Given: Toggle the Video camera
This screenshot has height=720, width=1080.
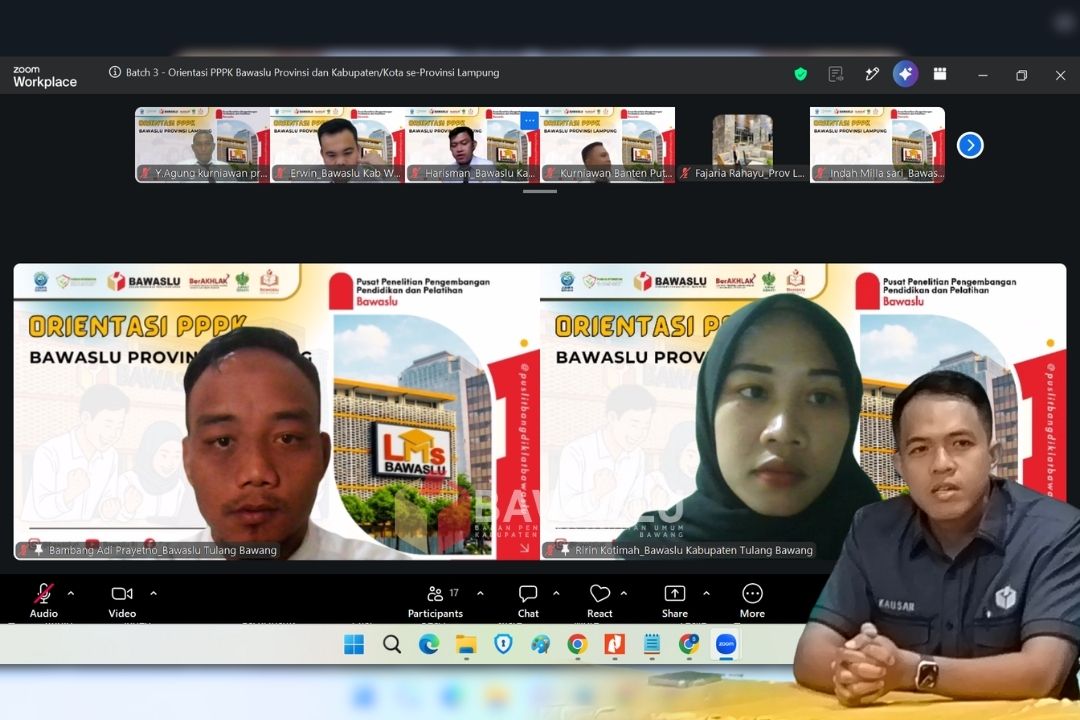Looking at the screenshot, I should point(122,601).
